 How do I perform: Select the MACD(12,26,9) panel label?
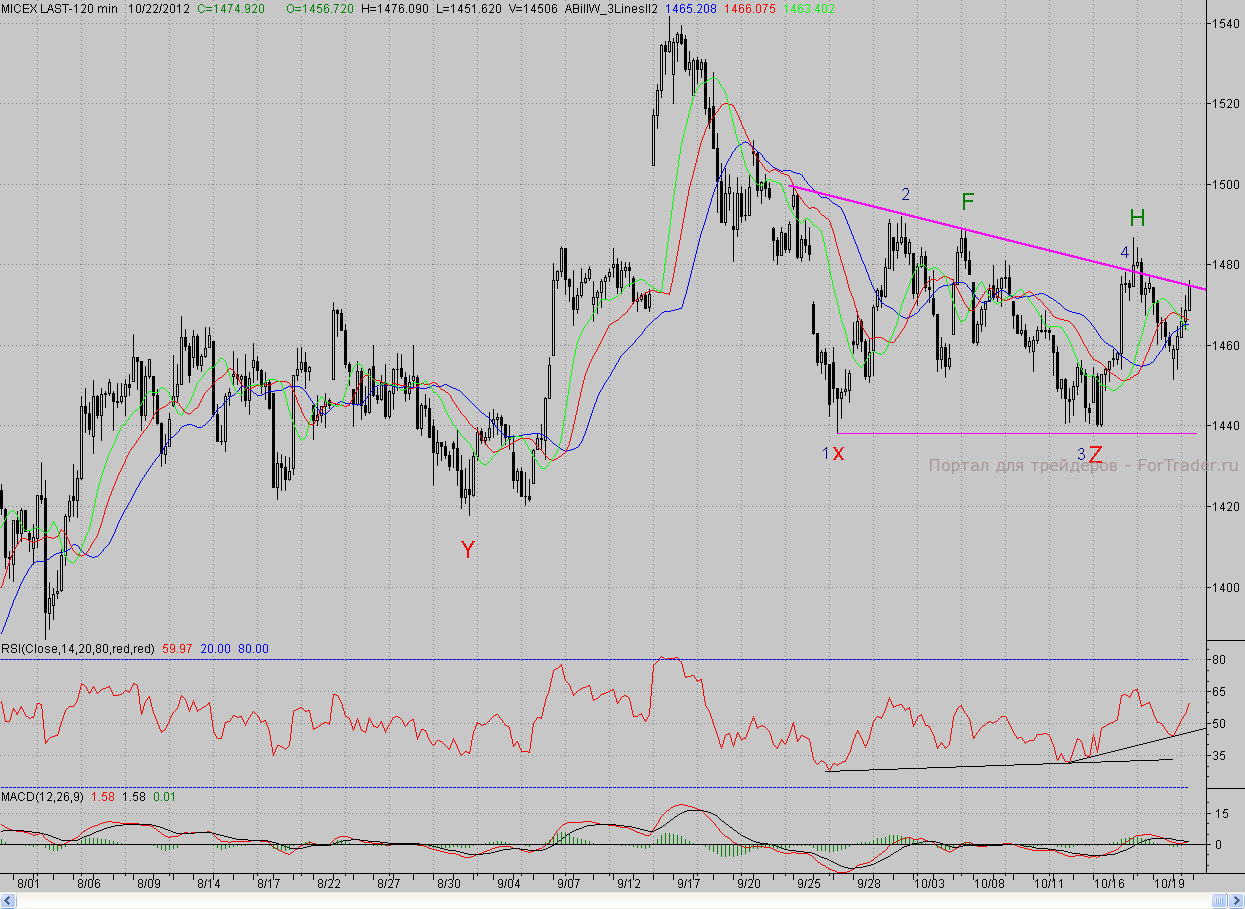(x=43, y=796)
